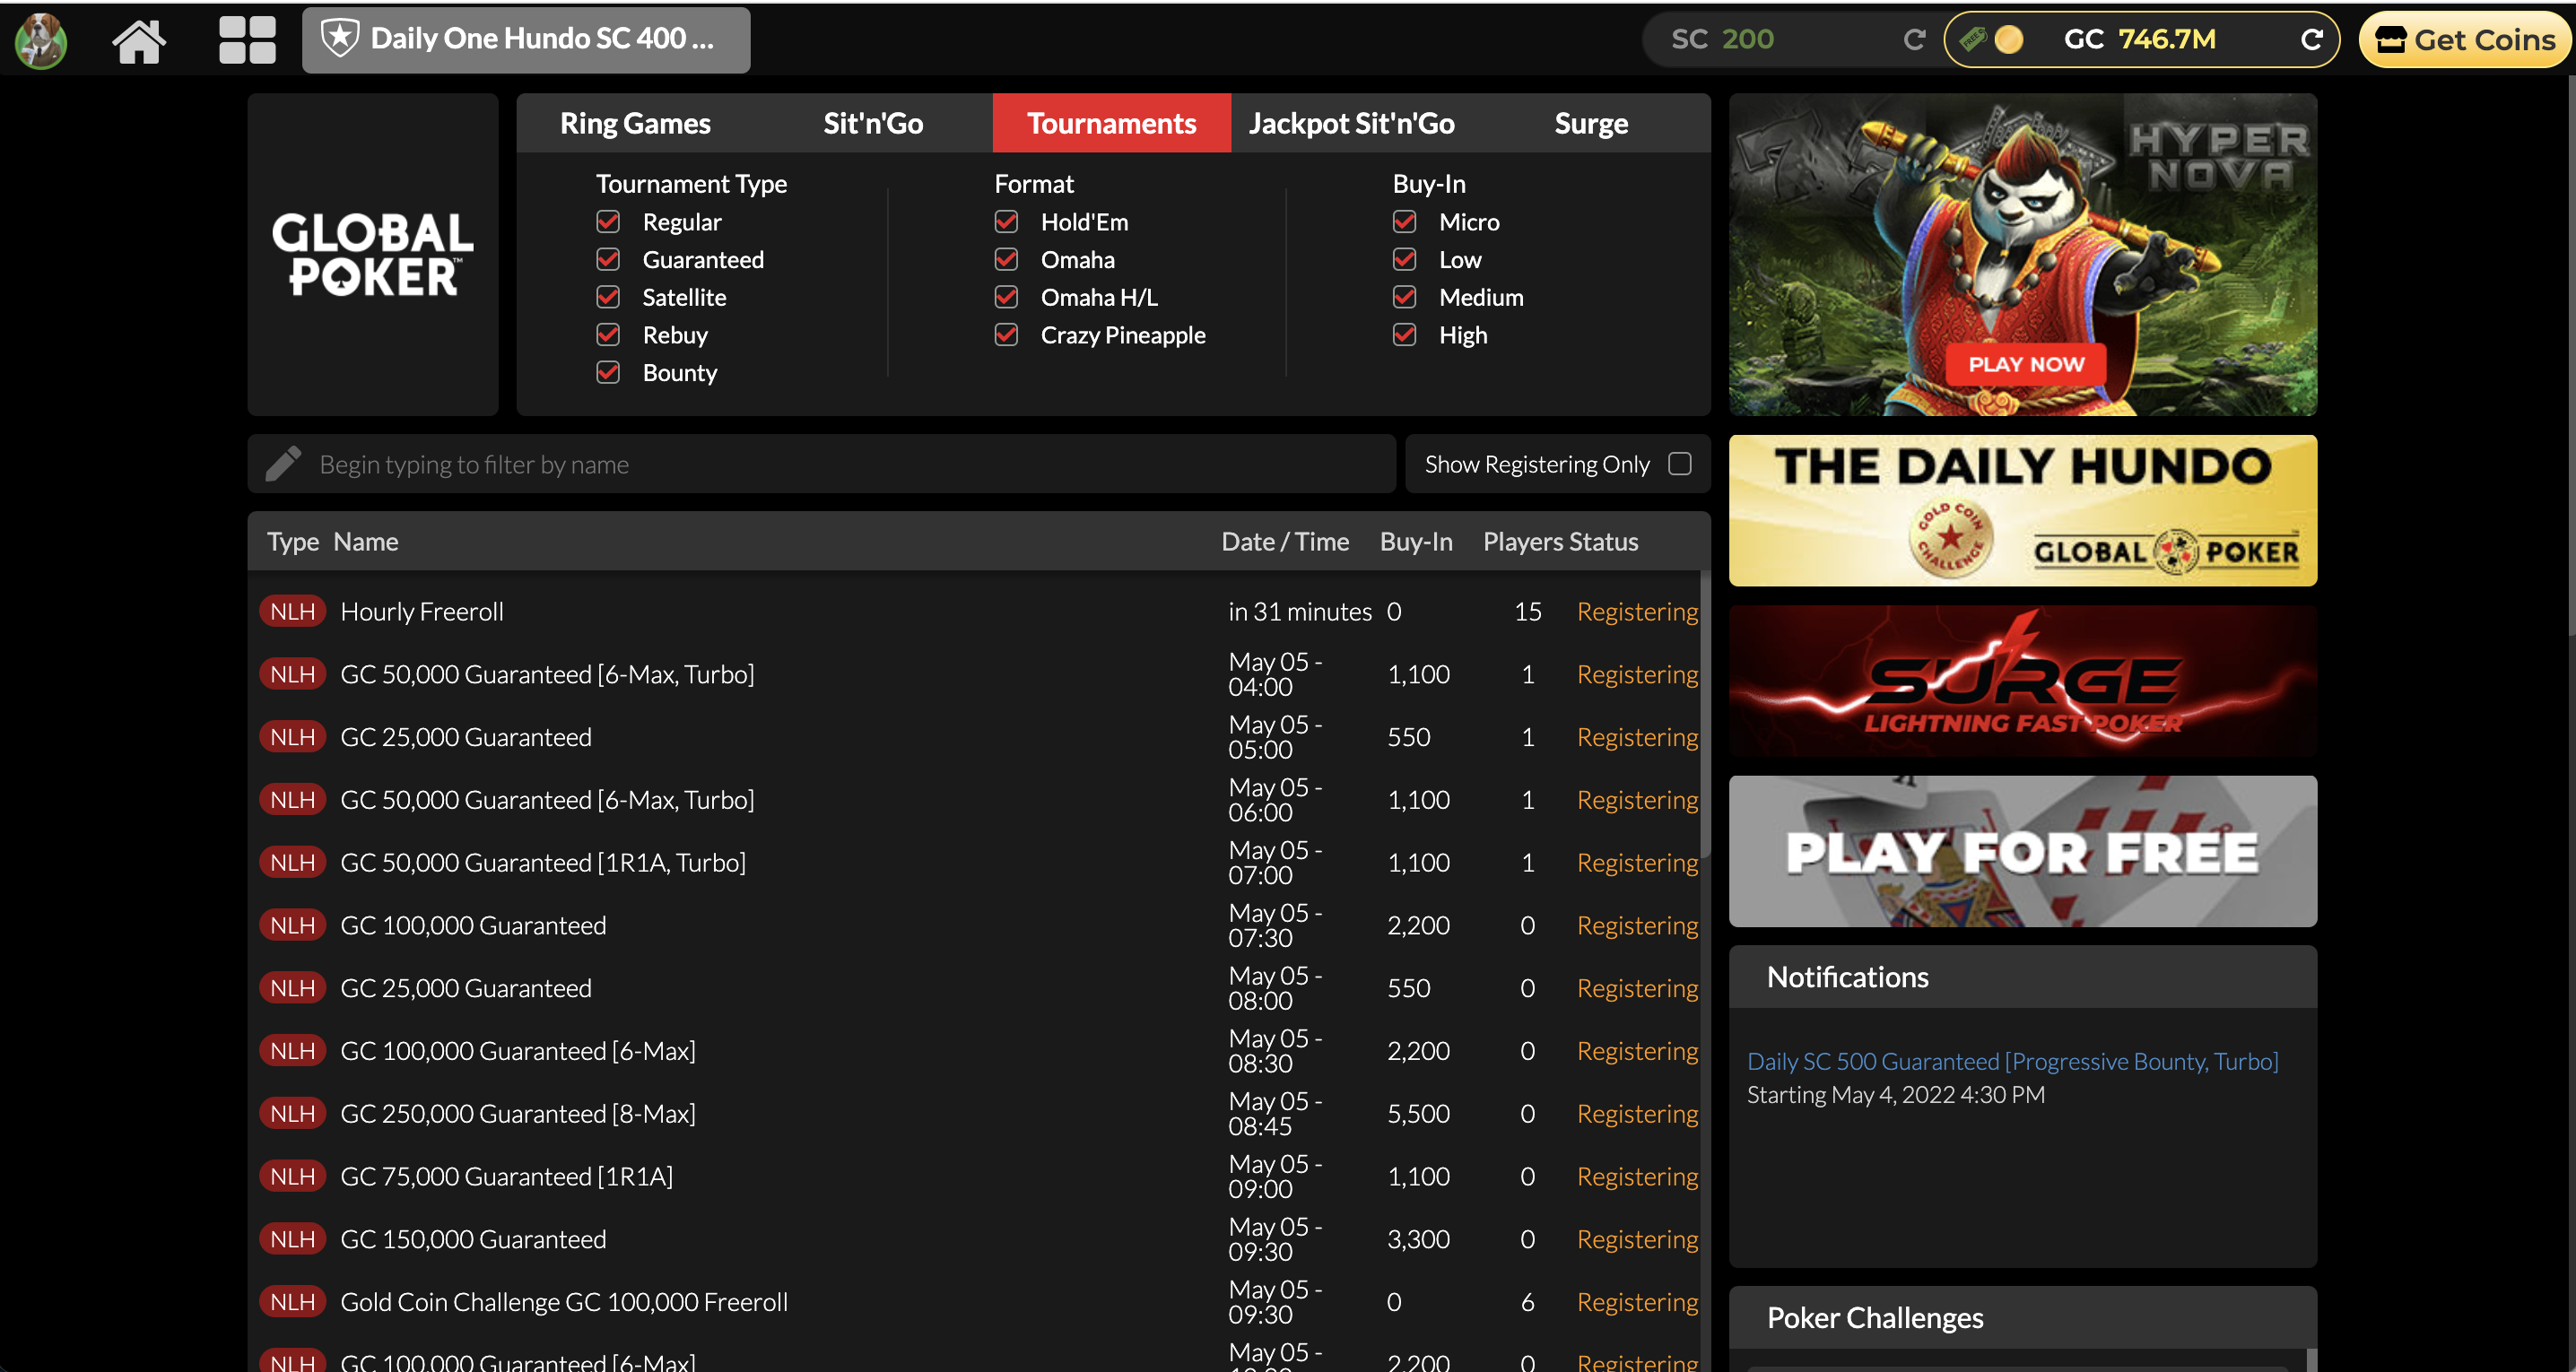This screenshot has width=2576, height=1372.
Task: Open the Surge tab
Action: 1591,123
